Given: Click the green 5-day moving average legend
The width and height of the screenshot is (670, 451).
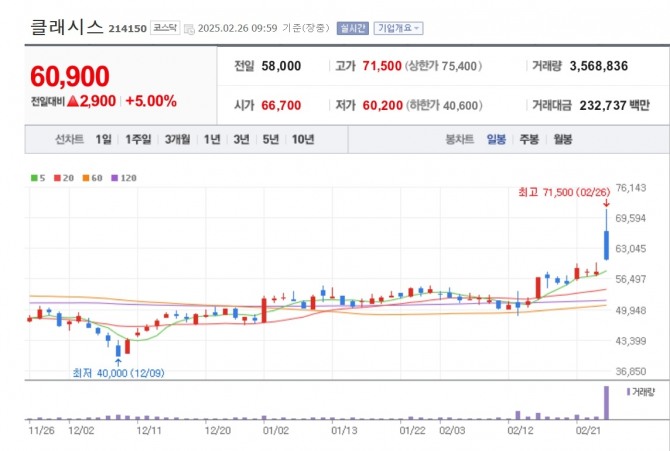Looking at the screenshot, I should click(x=38, y=177).
